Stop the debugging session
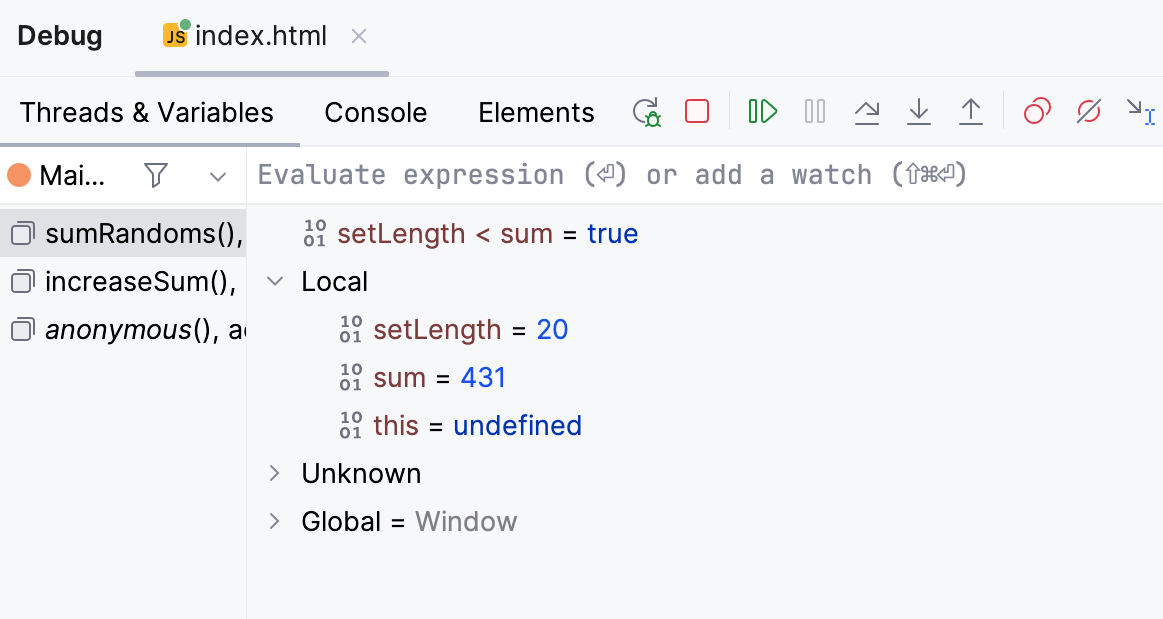 697,111
